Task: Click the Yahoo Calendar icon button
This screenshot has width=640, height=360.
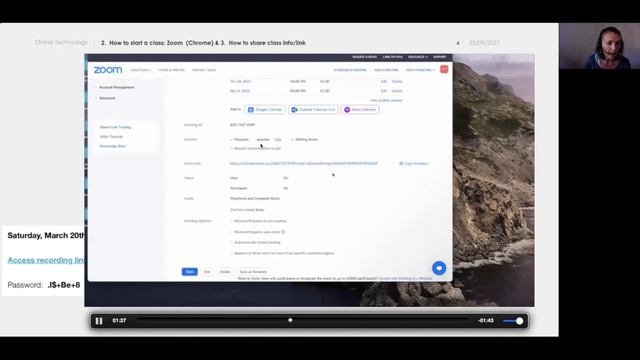Action: pos(360,109)
